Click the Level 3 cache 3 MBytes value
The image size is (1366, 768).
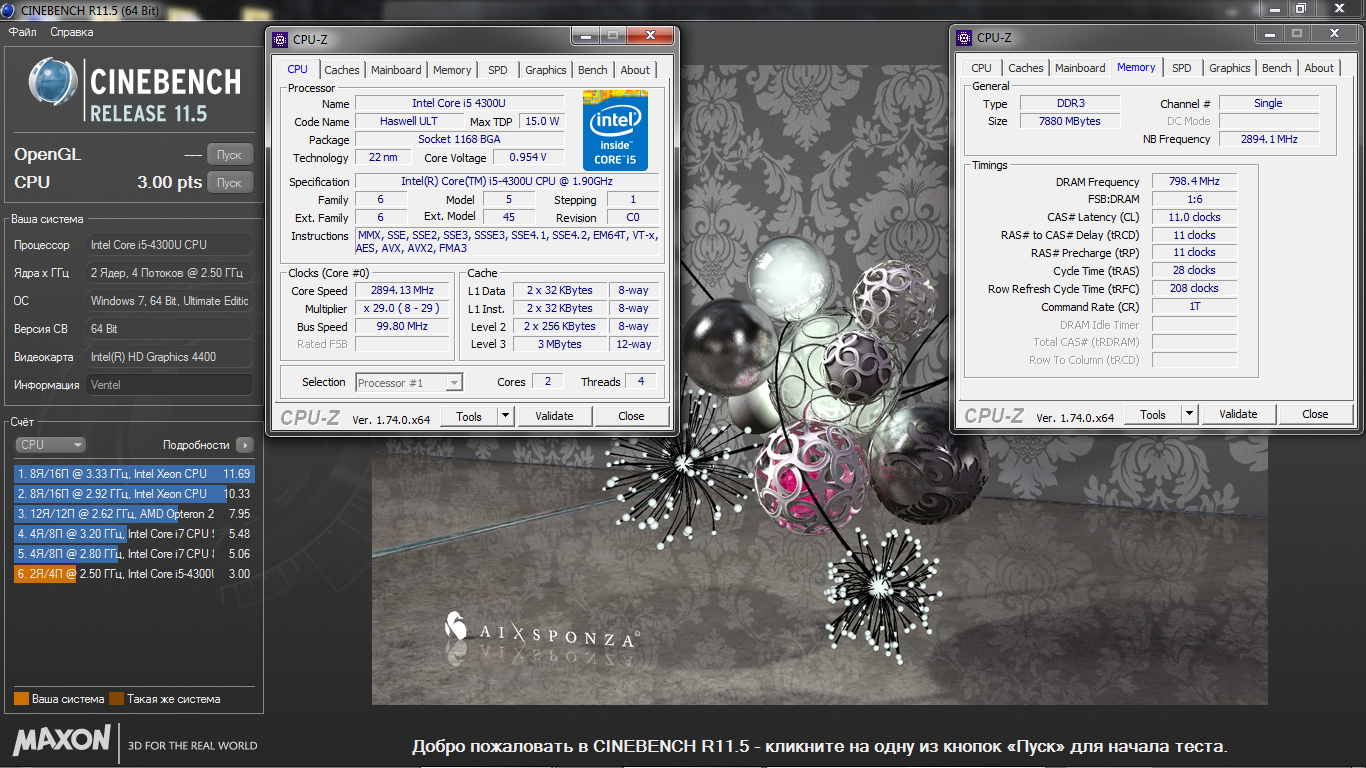point(562,345)
